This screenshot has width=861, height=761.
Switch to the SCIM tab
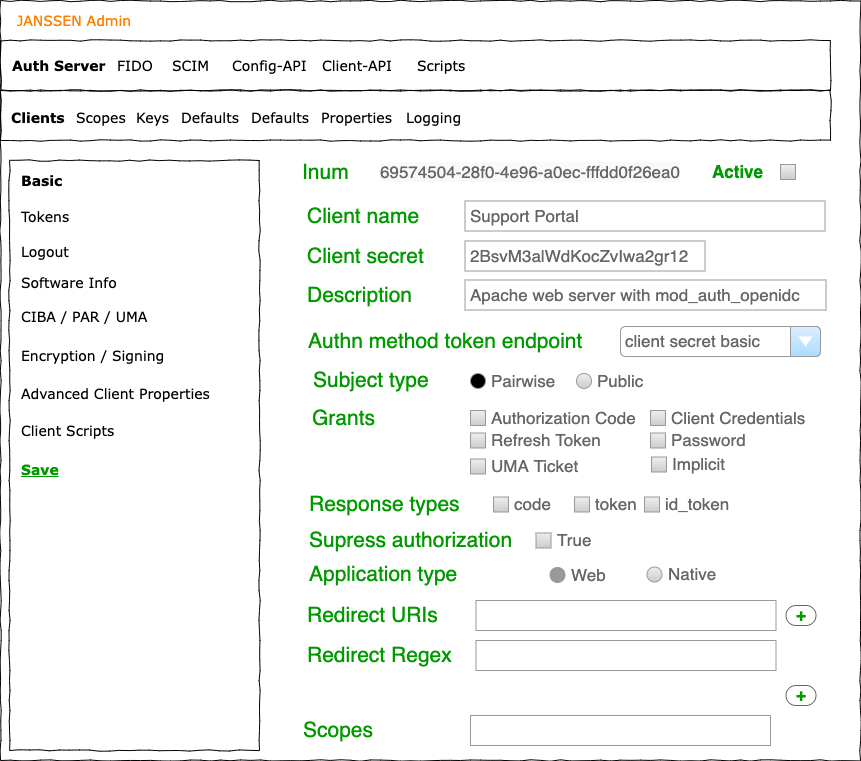pos(191,66)
